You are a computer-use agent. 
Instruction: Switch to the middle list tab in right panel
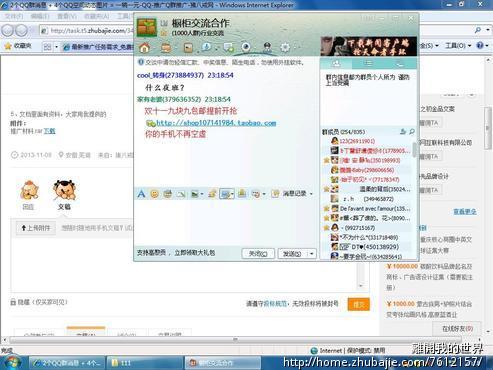point(368,63)
